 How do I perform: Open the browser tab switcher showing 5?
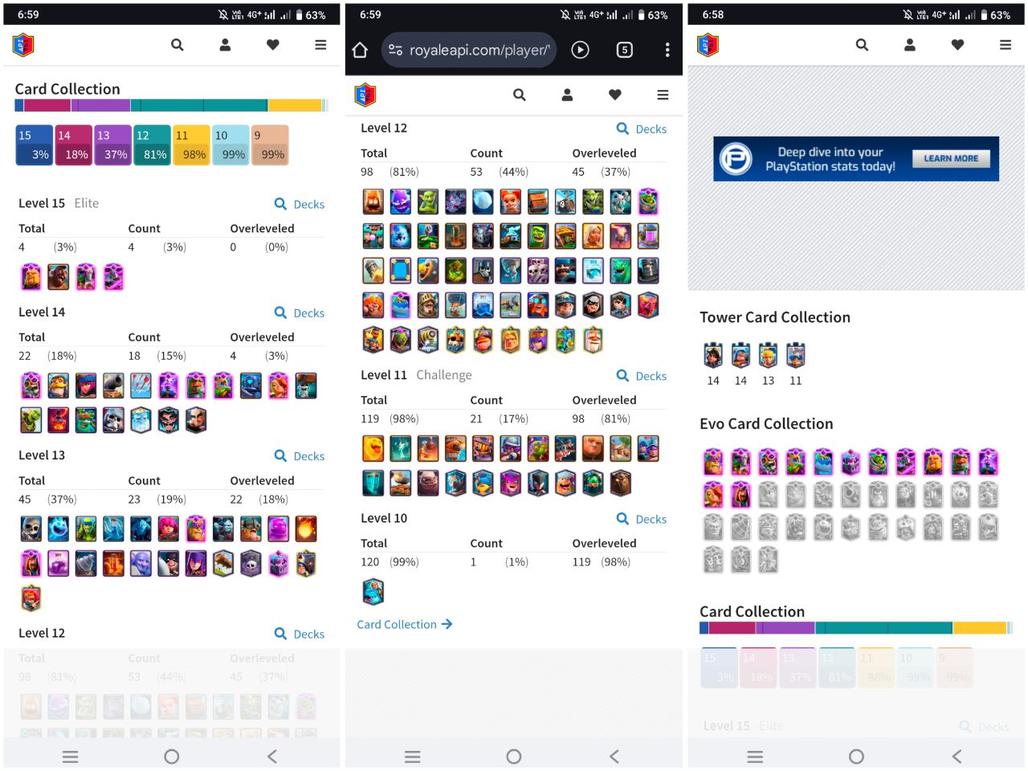[x=625, y=50]
